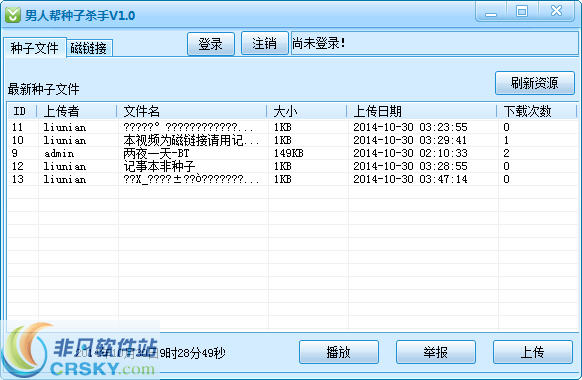Click date cell 2014-10-30 03:28:55
Screen dimensions: 582x380
pos(410,166)
